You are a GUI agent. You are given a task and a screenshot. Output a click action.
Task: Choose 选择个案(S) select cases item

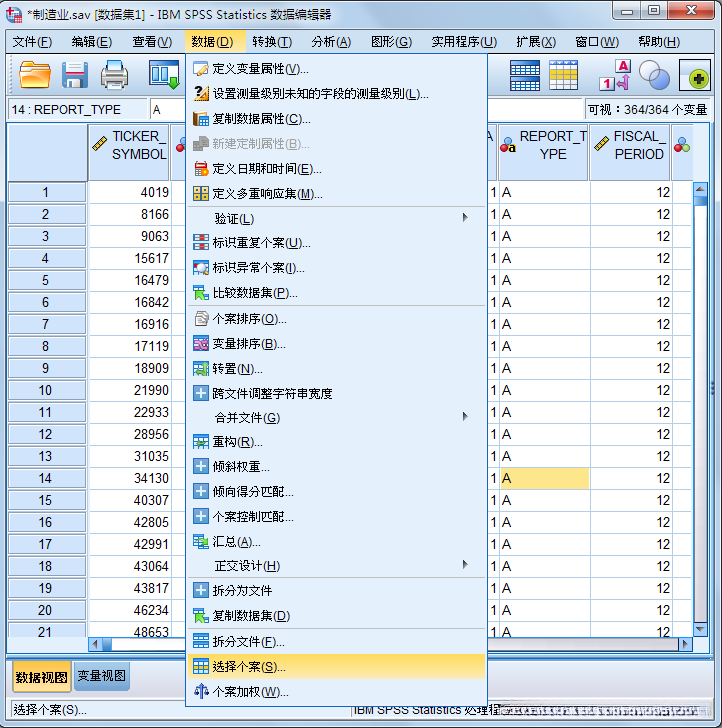[336, 667]
